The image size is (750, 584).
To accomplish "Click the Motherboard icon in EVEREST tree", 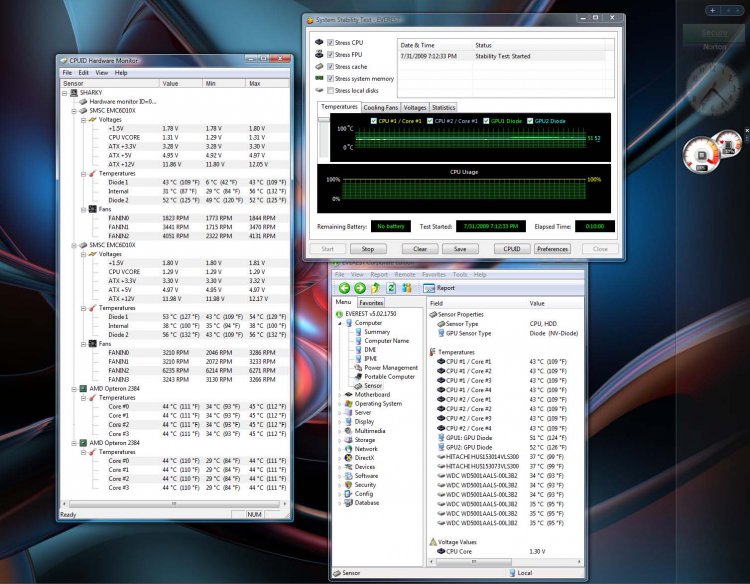I will (x=349, y=395).
